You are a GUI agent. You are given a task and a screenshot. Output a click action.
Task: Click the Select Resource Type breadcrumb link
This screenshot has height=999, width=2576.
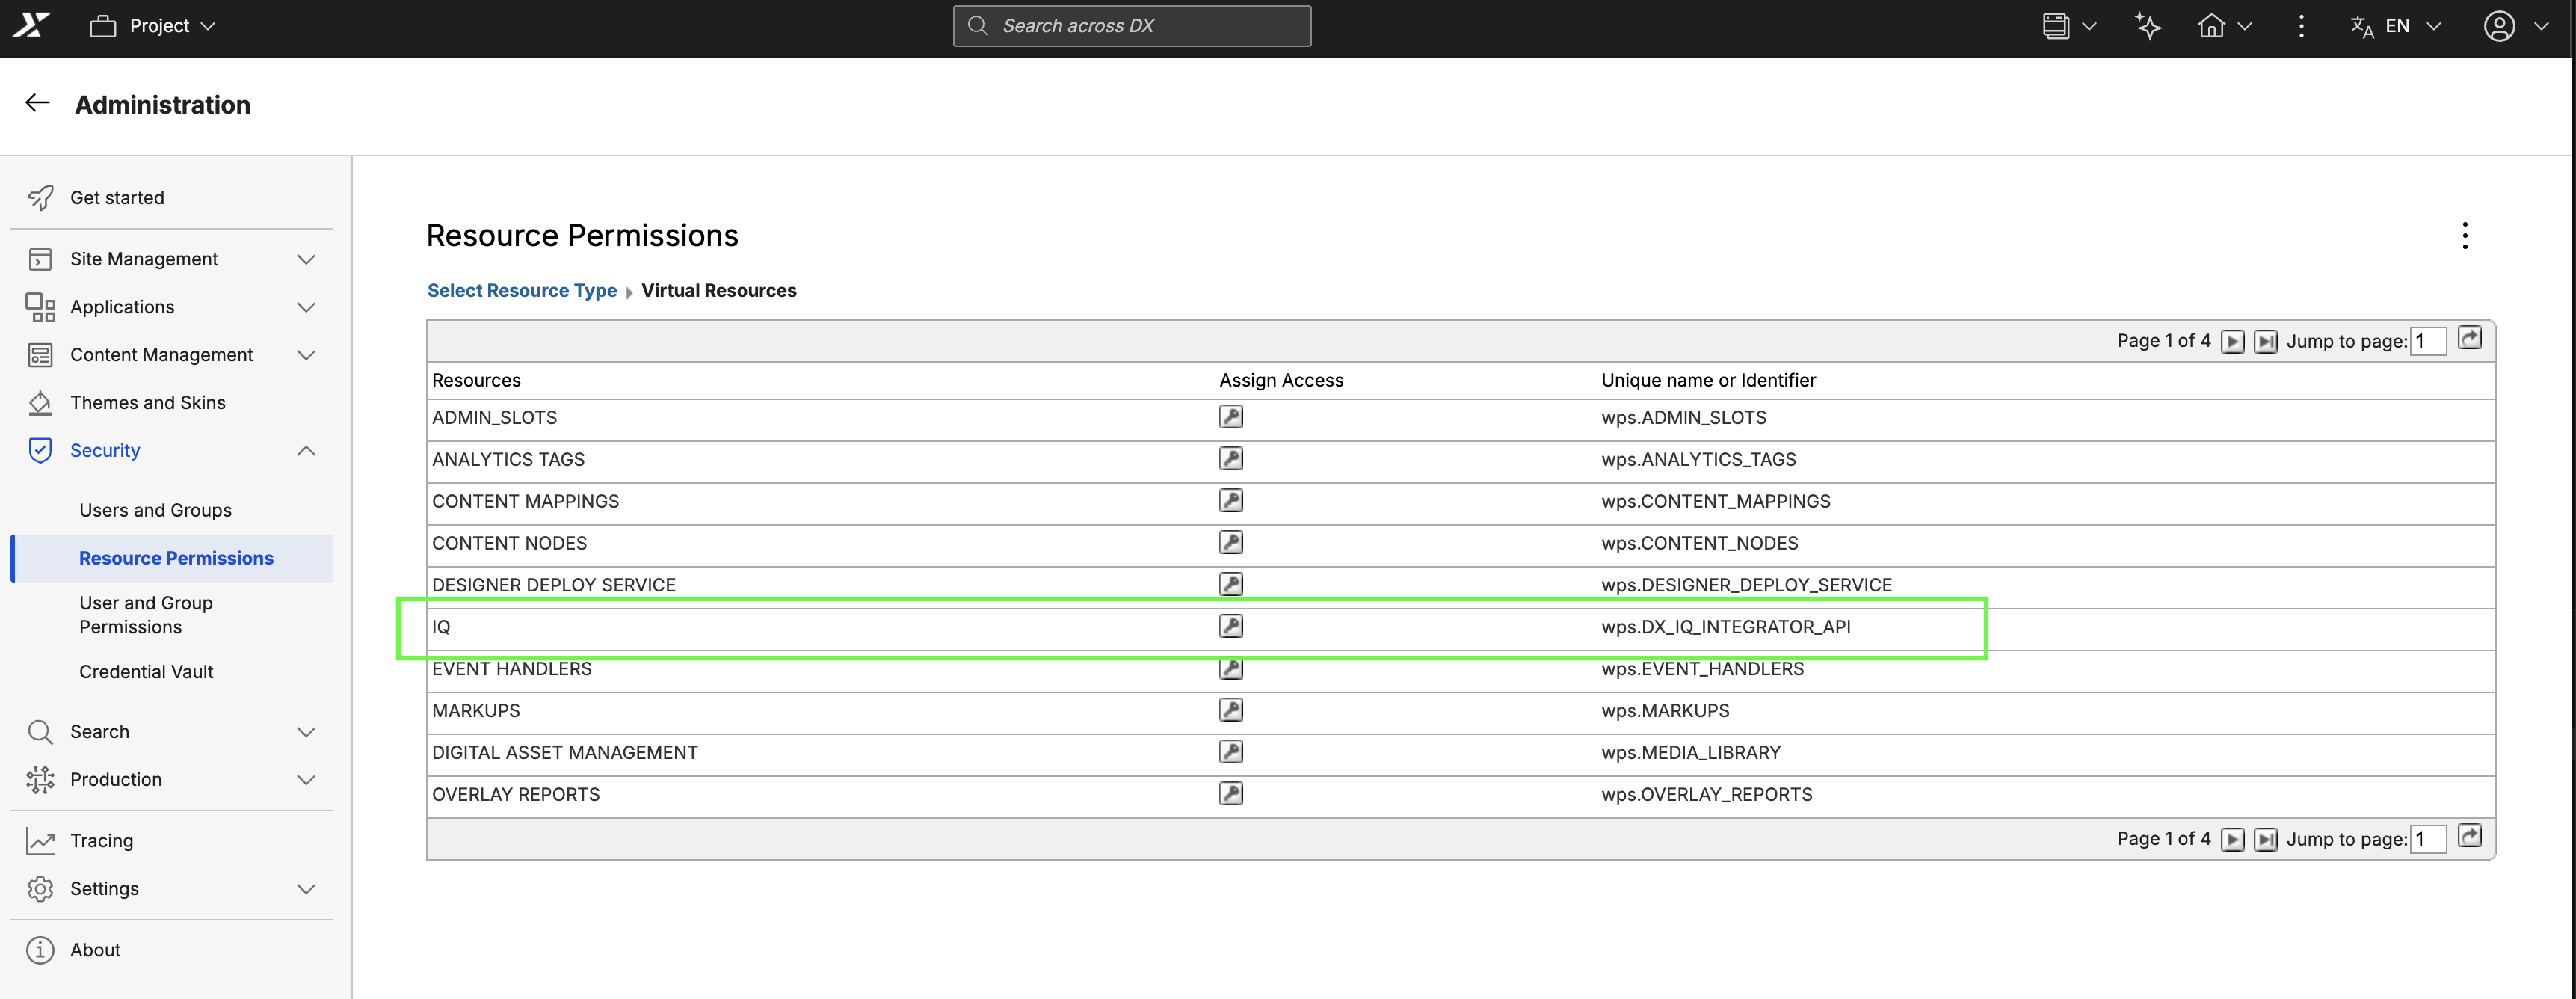[x=522, y=291]
